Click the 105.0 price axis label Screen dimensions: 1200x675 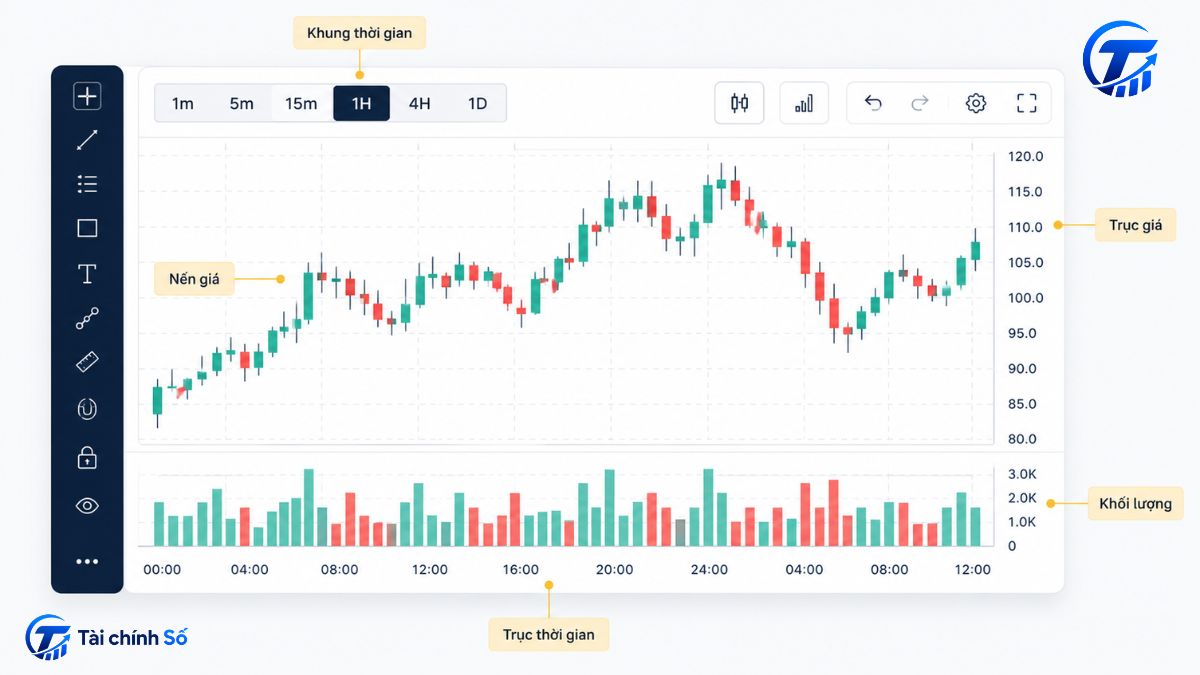[1025, 263]
